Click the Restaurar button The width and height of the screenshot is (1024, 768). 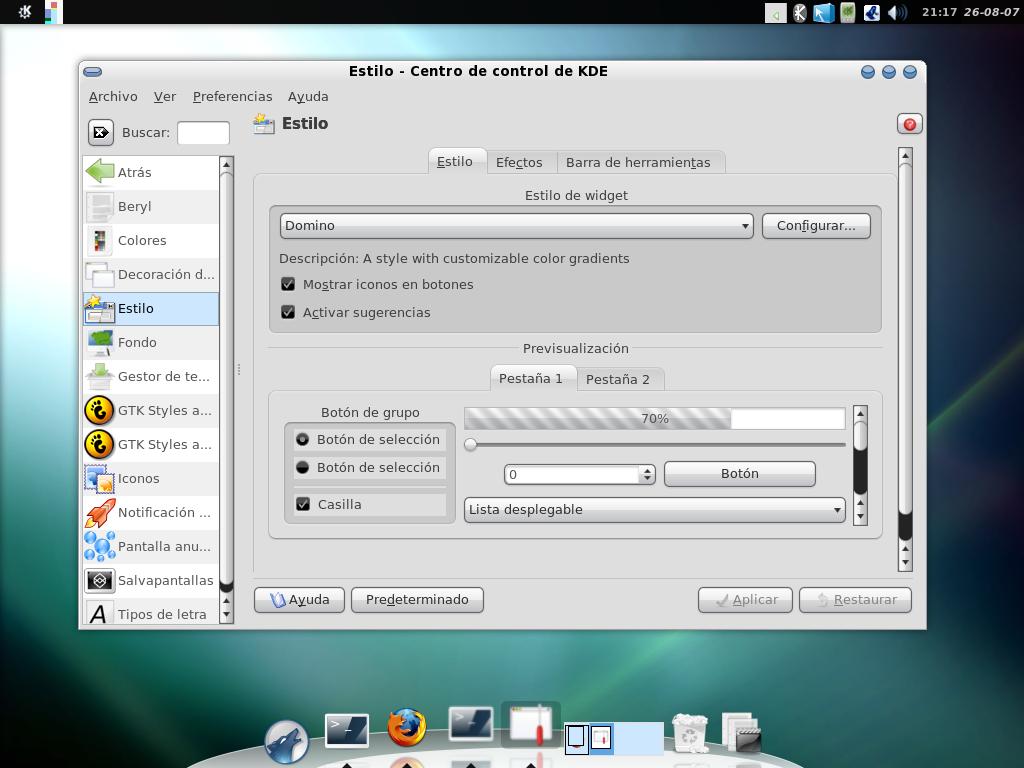pyautogui.click(x=856, y=600)
